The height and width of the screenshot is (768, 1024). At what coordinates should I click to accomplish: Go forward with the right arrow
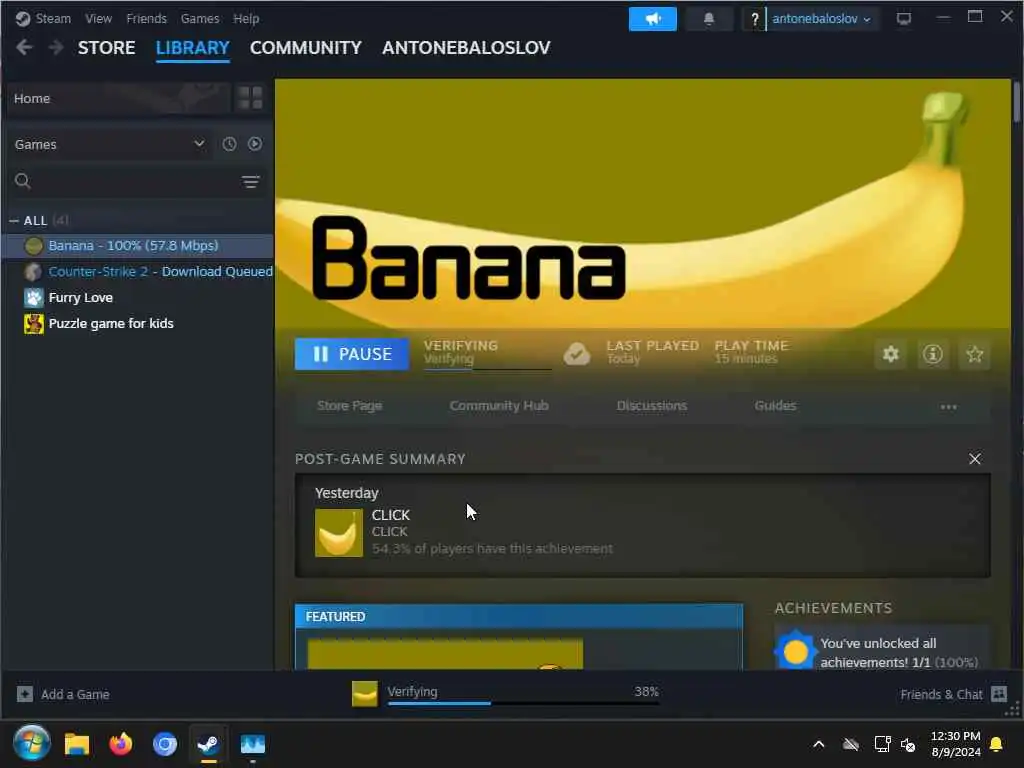[x=56, y=48]
